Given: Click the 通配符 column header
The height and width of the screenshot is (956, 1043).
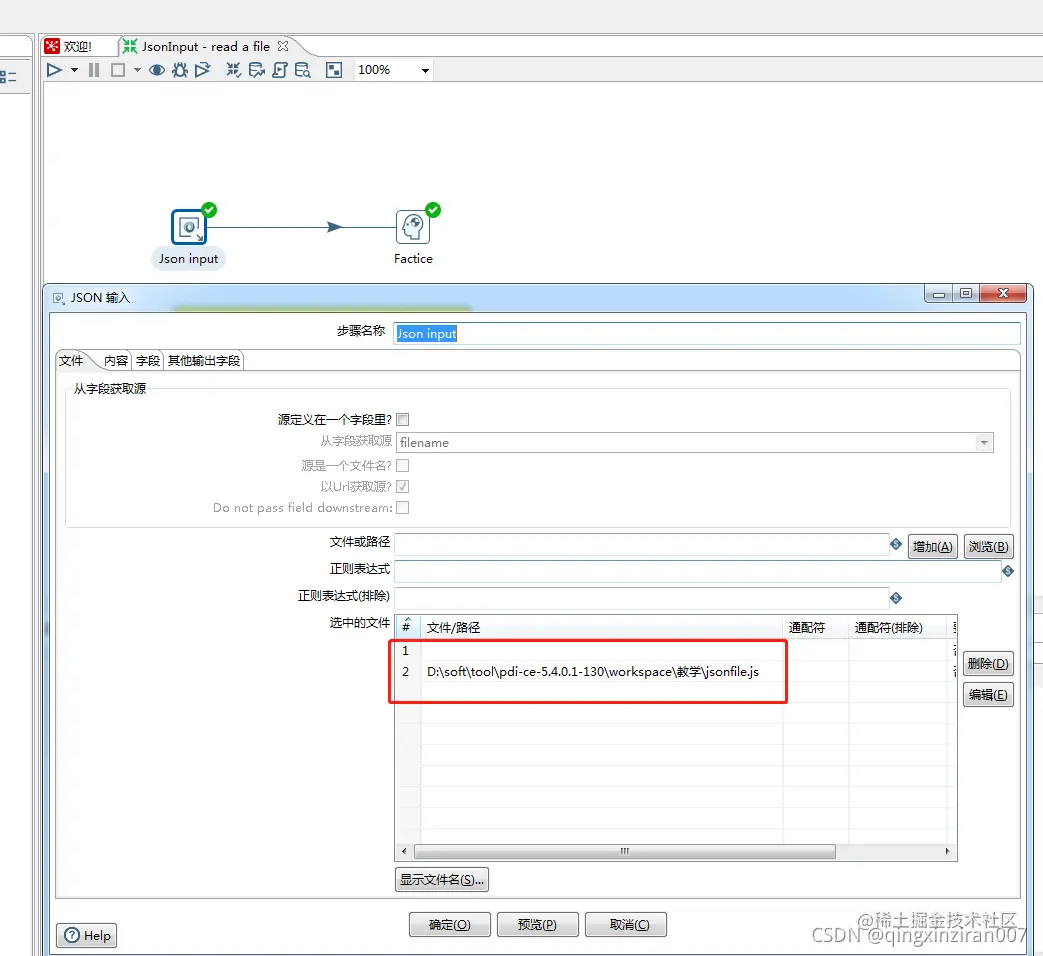Looking at the screenshot, I should tap(816, 627).
